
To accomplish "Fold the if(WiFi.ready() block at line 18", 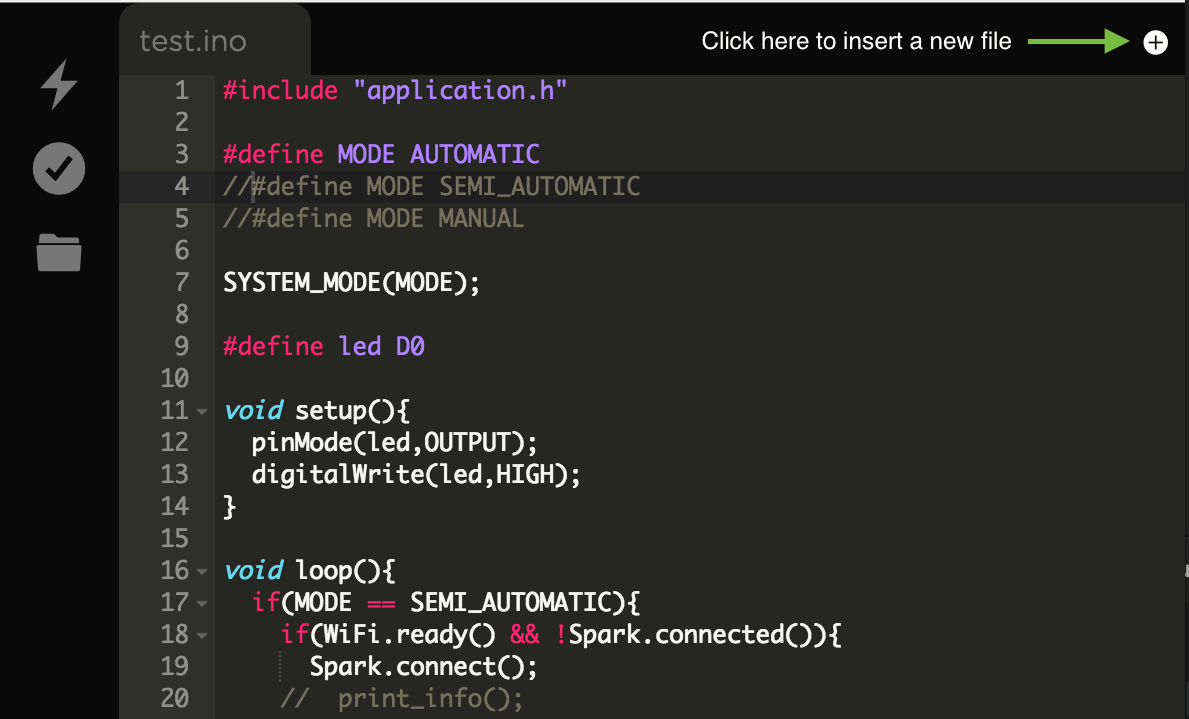I will tap(202, 636).
